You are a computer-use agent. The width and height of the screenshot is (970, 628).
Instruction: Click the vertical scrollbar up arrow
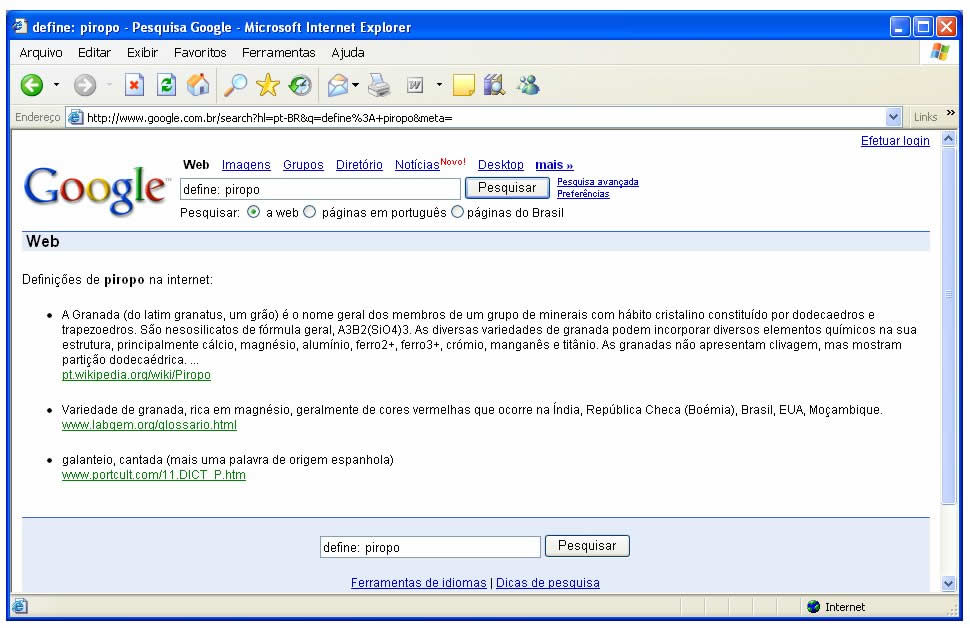click(948, 139)
